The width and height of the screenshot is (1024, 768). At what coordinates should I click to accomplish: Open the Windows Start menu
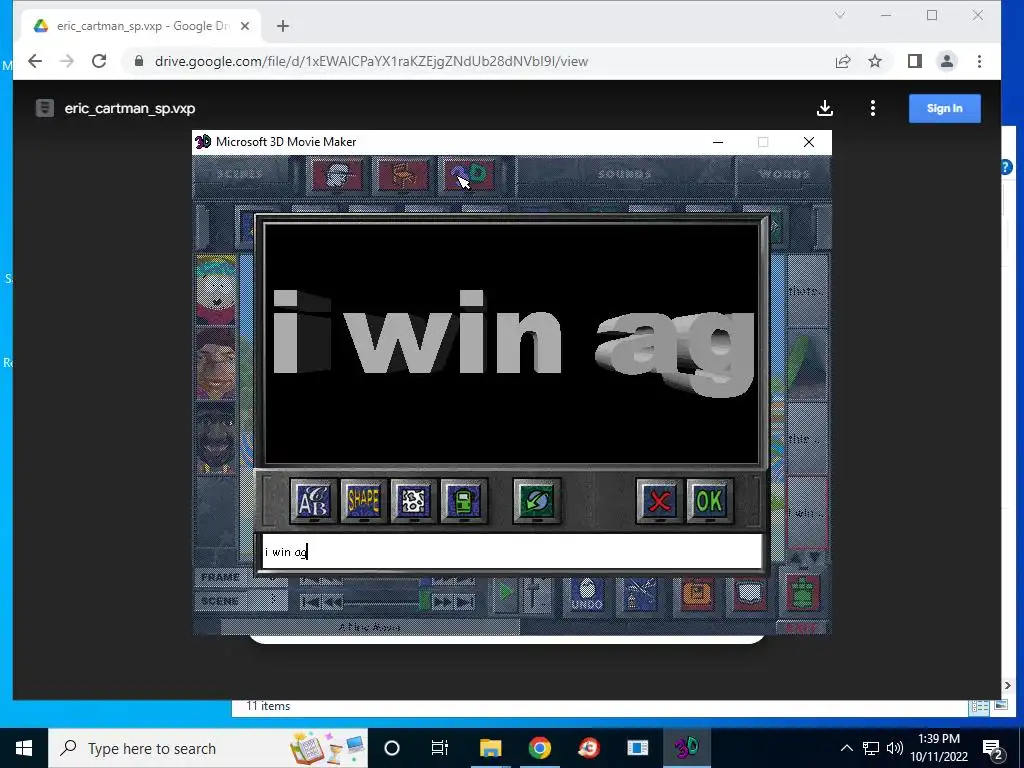pos(24,748)
